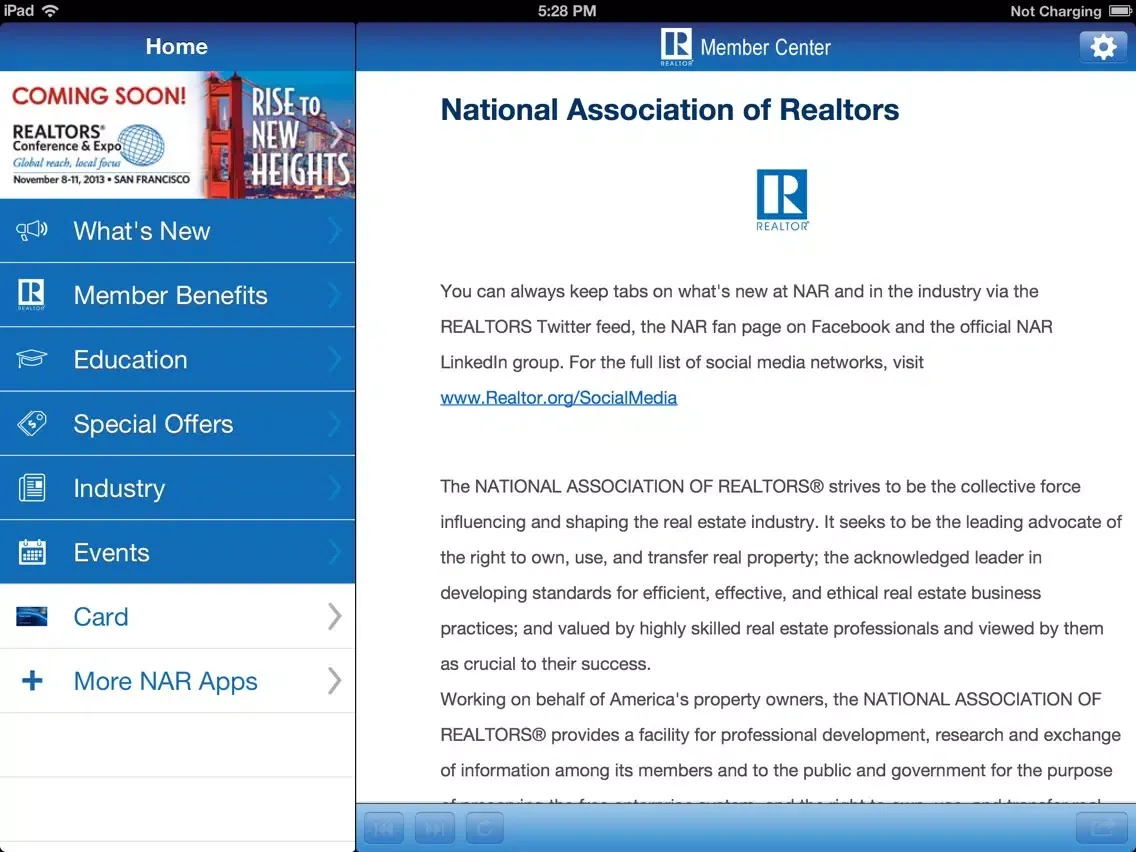This screenshot has width=1136, height=852.
Task: Open the Card menu item
Action: click(x=178, y=617)
